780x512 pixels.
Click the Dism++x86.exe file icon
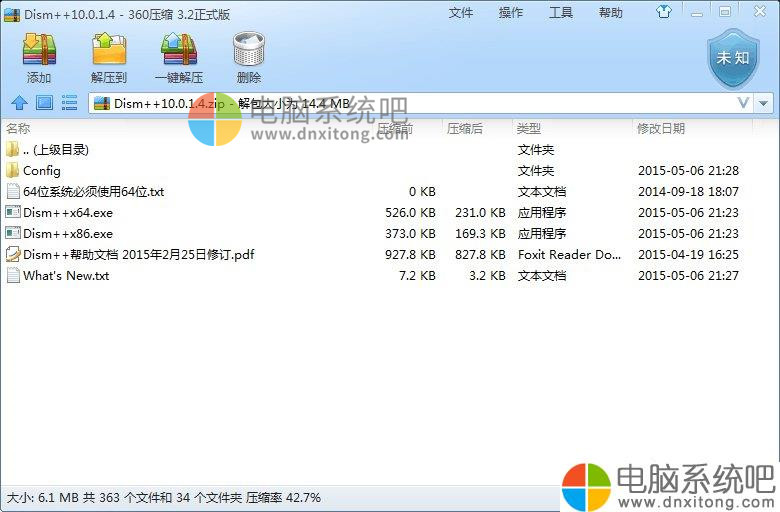click(13, 233)
